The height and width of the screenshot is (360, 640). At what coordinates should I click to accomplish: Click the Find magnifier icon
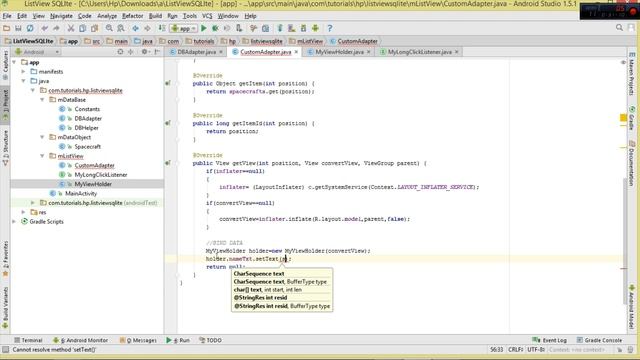[x=109, y=28]
